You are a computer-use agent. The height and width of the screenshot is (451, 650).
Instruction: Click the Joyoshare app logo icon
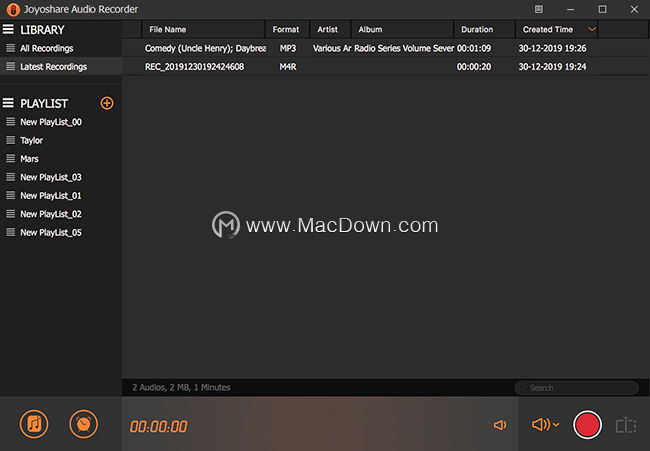(13, 9)
